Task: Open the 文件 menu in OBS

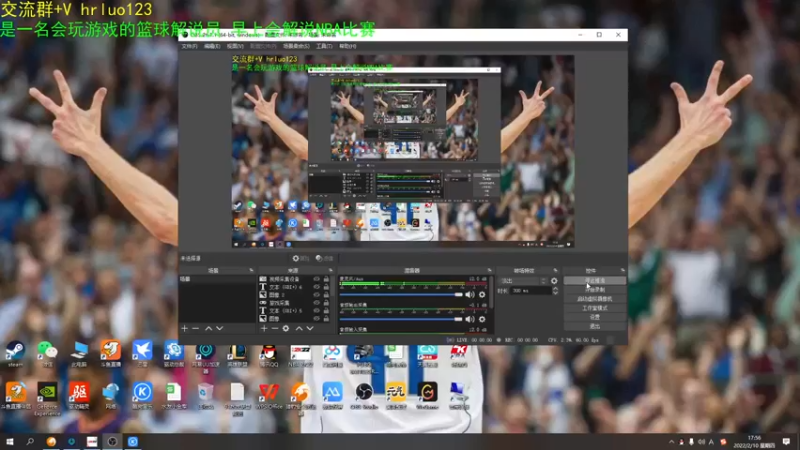Action: click(x=189, y=46)
